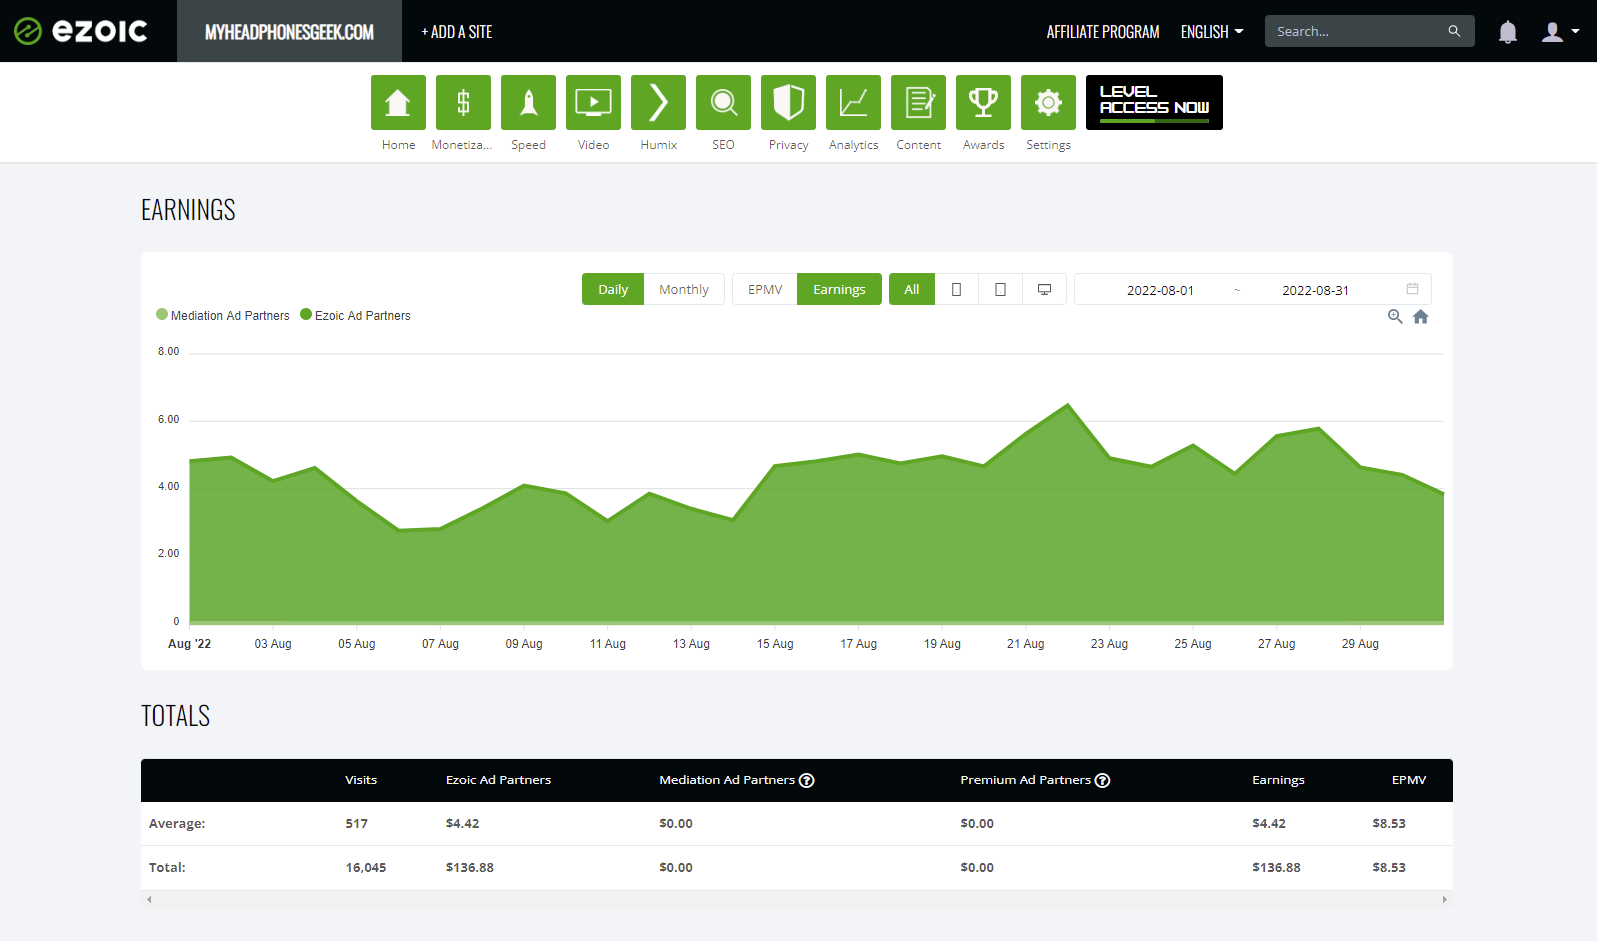The image size is (1597, 941).
Task: Open the Home dashboard icon
Action: (x=398, y=102)
